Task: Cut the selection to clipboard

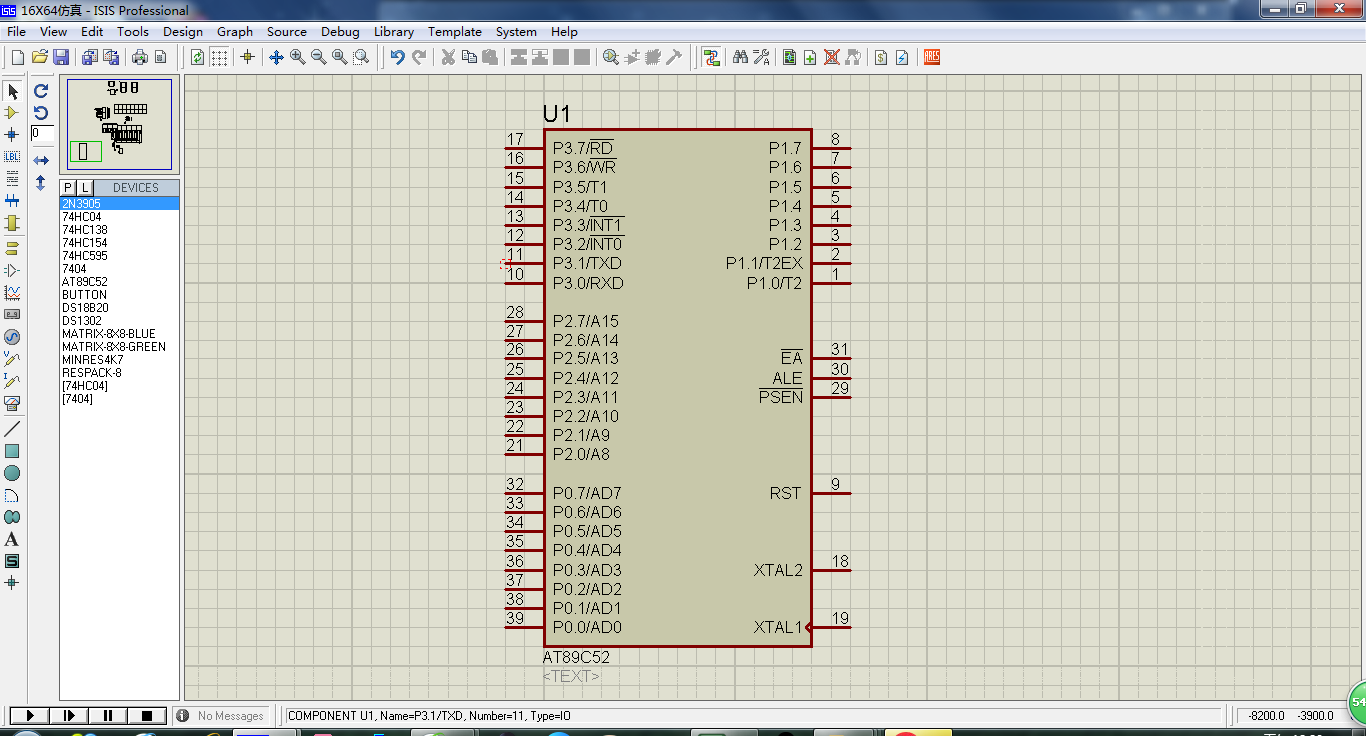Action: click(x=448, y=57)
